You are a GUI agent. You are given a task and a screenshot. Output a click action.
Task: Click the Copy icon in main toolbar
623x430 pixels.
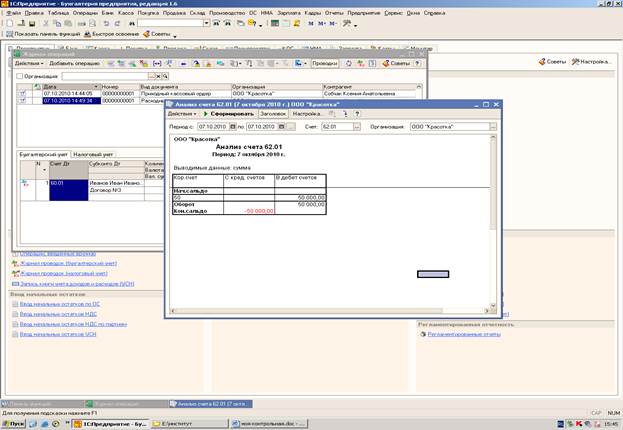57,24
